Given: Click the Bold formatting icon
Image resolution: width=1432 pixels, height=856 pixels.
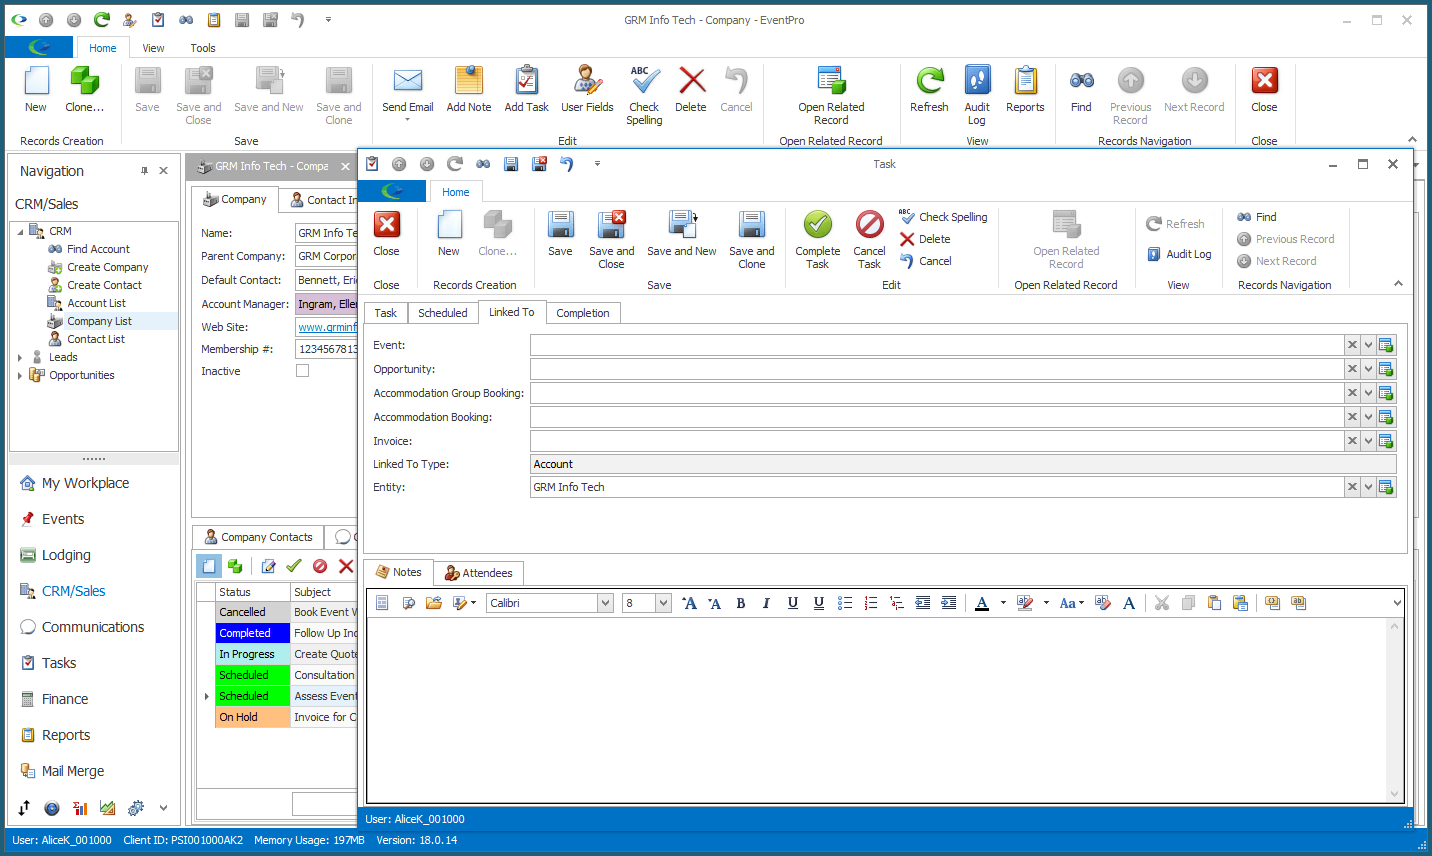Looking at the screenshot, I should [x=741, y=603].
